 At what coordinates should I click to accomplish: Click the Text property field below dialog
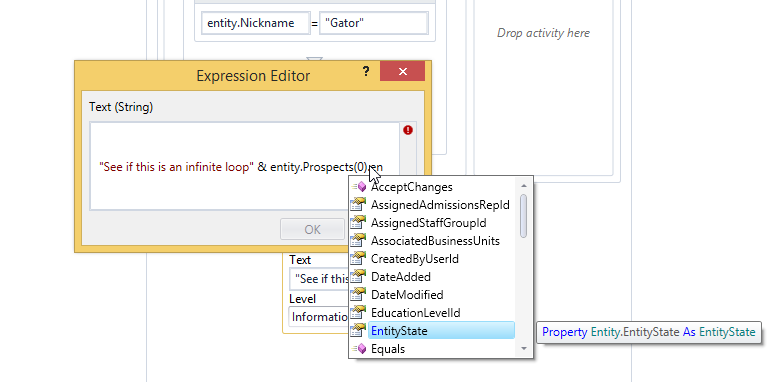[318, 279]
